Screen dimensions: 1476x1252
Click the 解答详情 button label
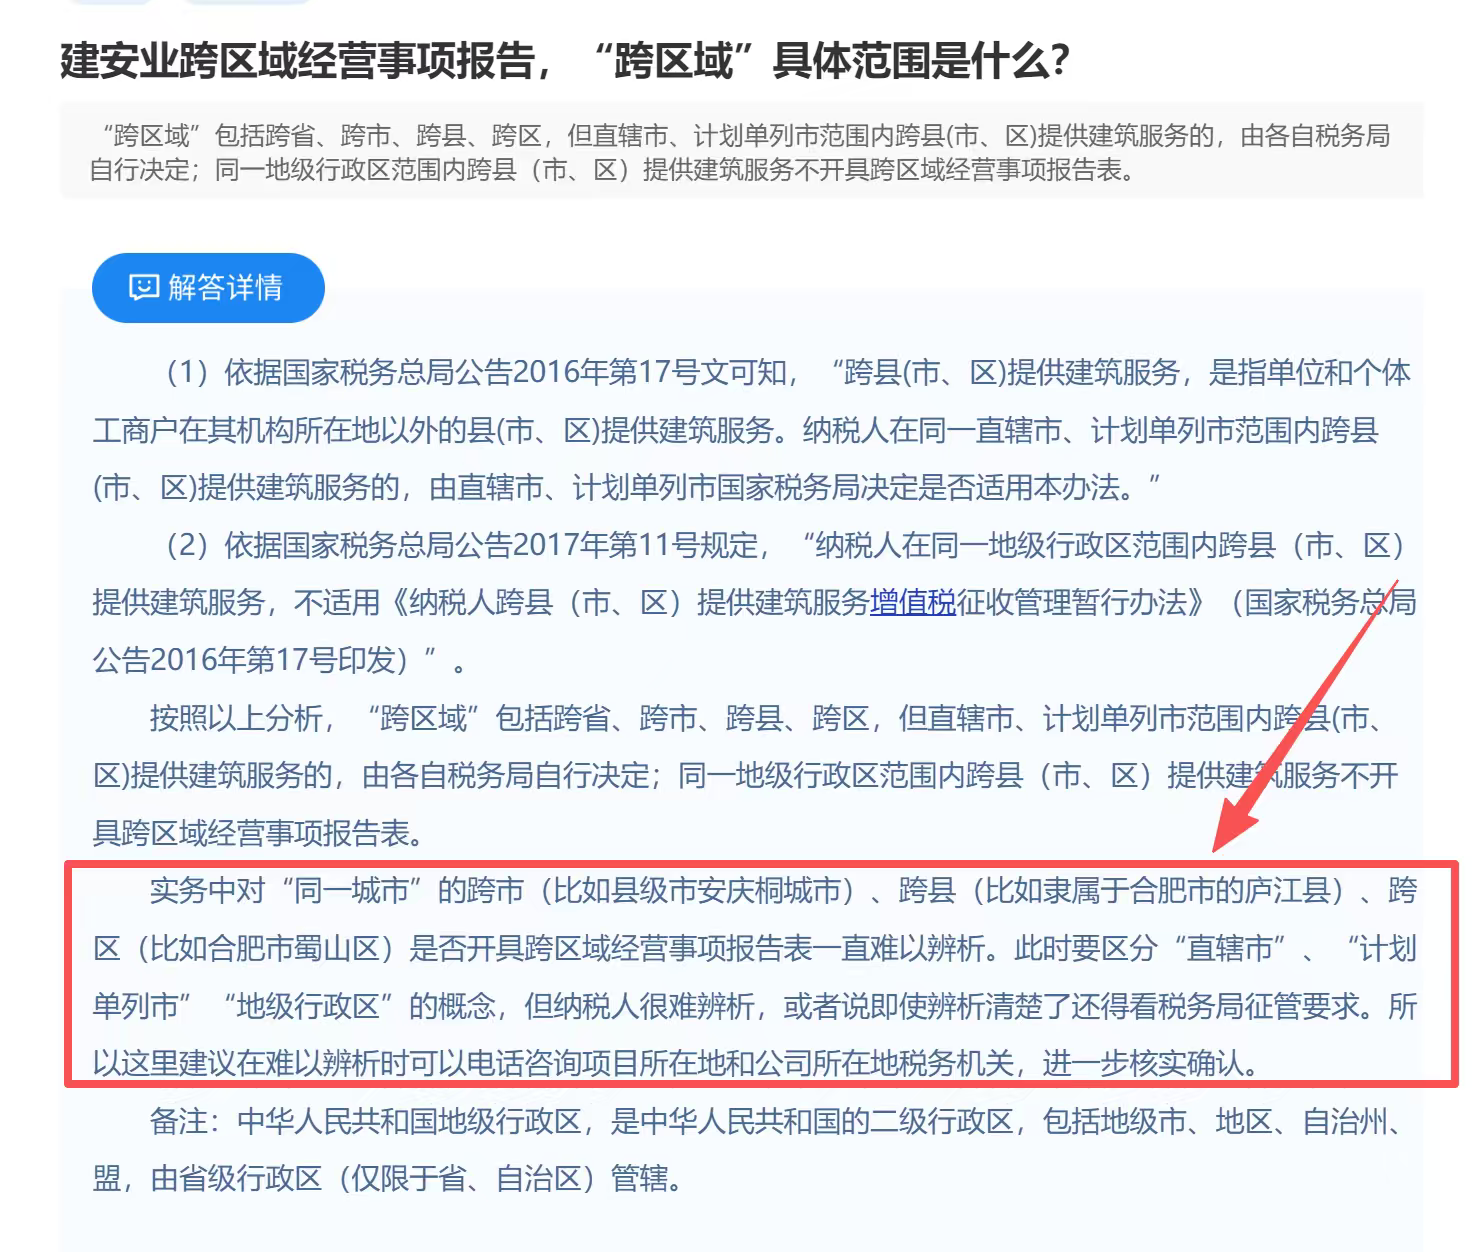[225, 288]
